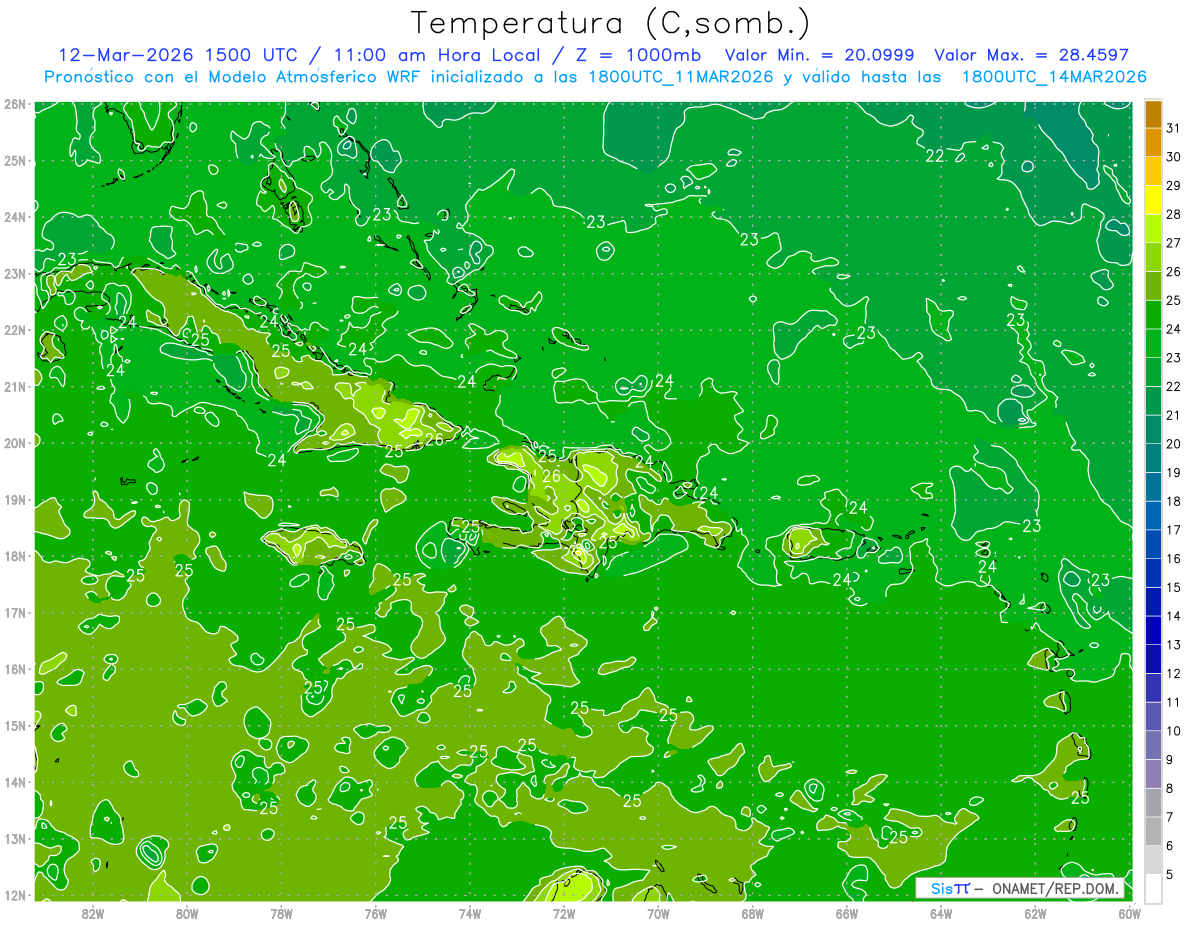This screenshot has height=927, width=1200.
Task: Click the 12N latitude axis label
Action: tap(14, 895)
